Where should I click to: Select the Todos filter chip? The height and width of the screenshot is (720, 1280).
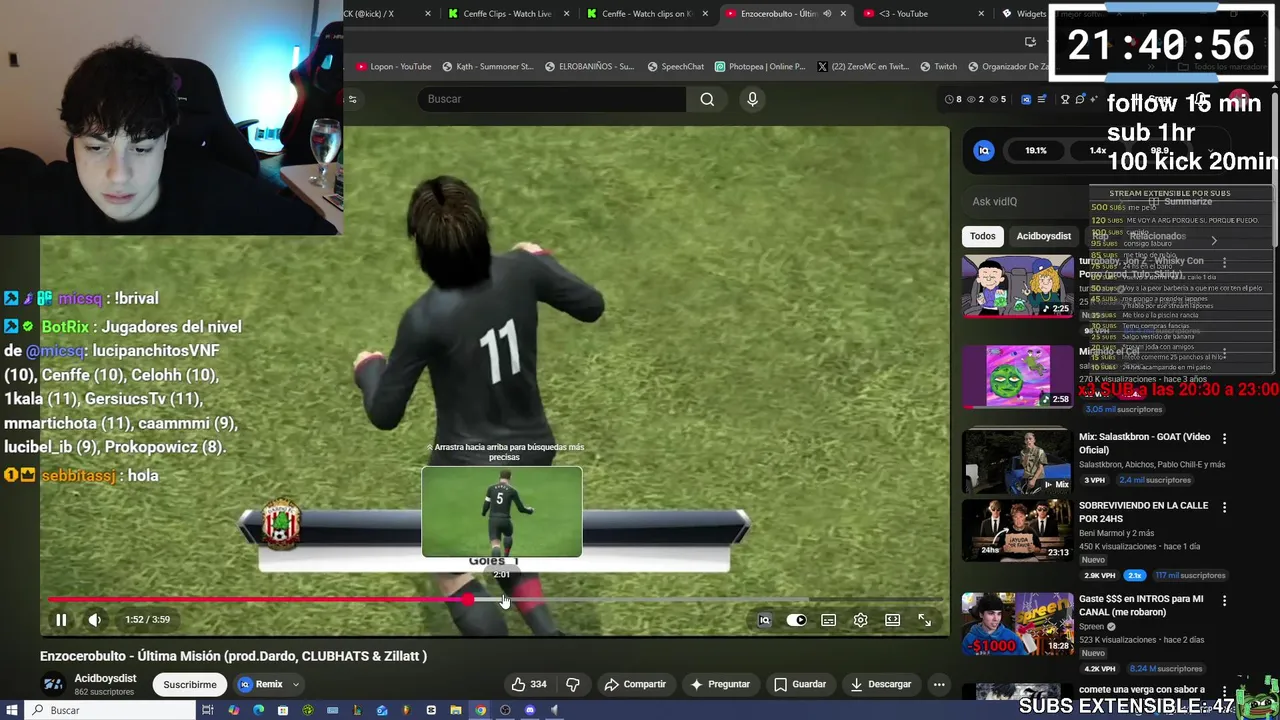(983, 236)
